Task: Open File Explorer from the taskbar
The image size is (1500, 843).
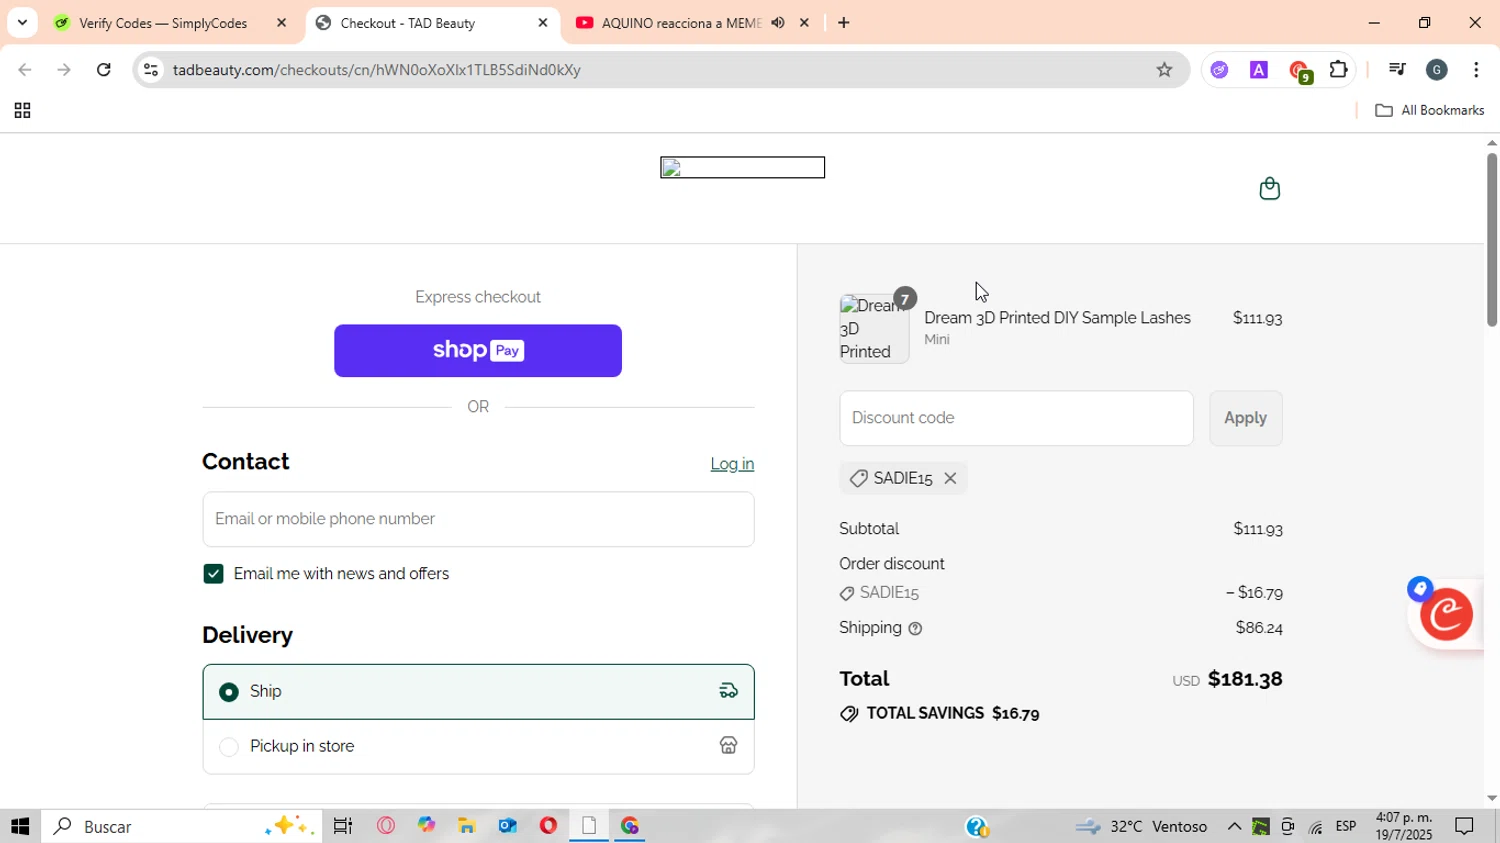Action: click(467, 827)
